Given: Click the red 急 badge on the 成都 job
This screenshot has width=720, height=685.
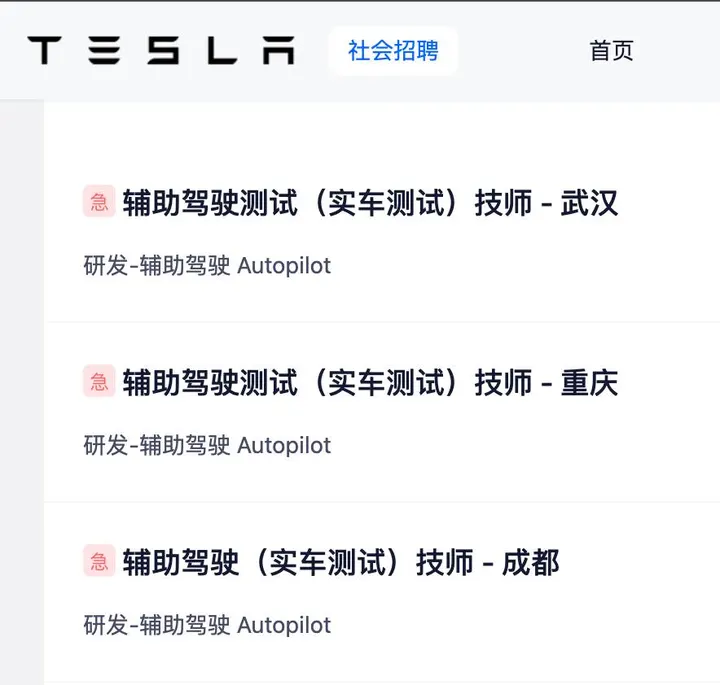Looking at the screenshot, I should tap(99, 561).
